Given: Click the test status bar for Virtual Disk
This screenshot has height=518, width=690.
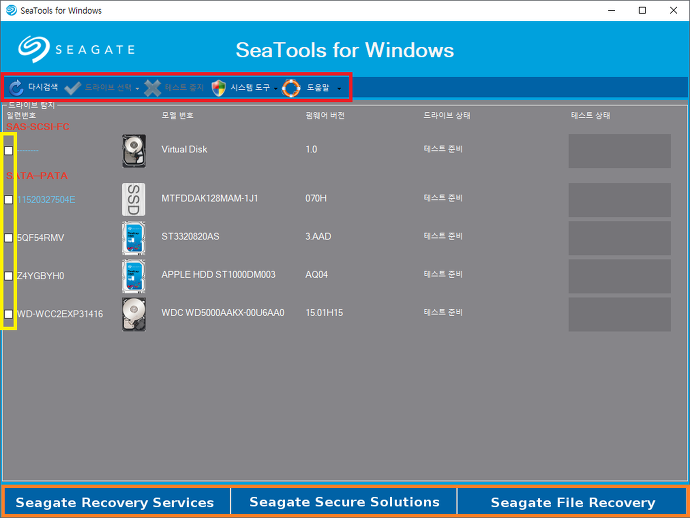Looking at the screenshot, I should coord(620,151).
